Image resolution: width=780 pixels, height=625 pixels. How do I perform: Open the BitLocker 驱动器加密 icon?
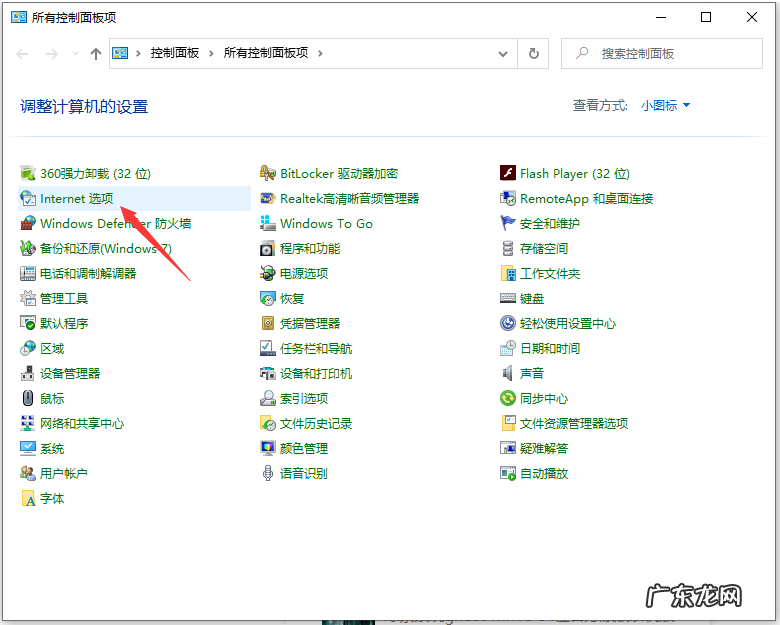click(268, 174)
